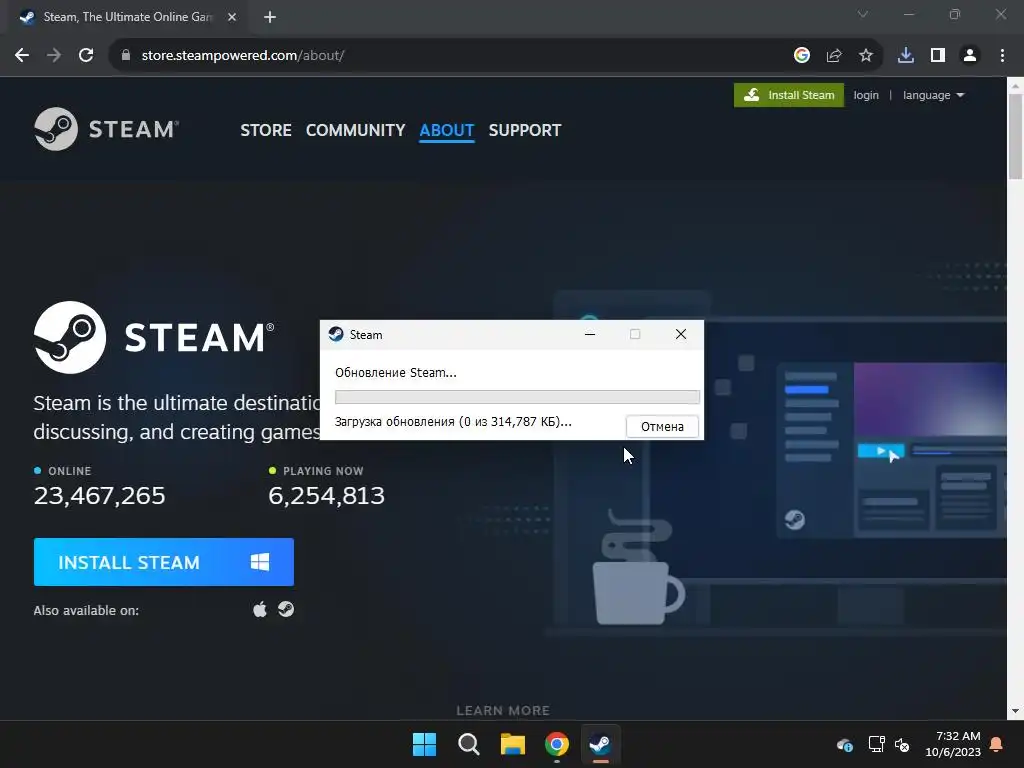Click the large blue INSTALL STEAM button
The image size is (1024, 768).
pos(164,562)
